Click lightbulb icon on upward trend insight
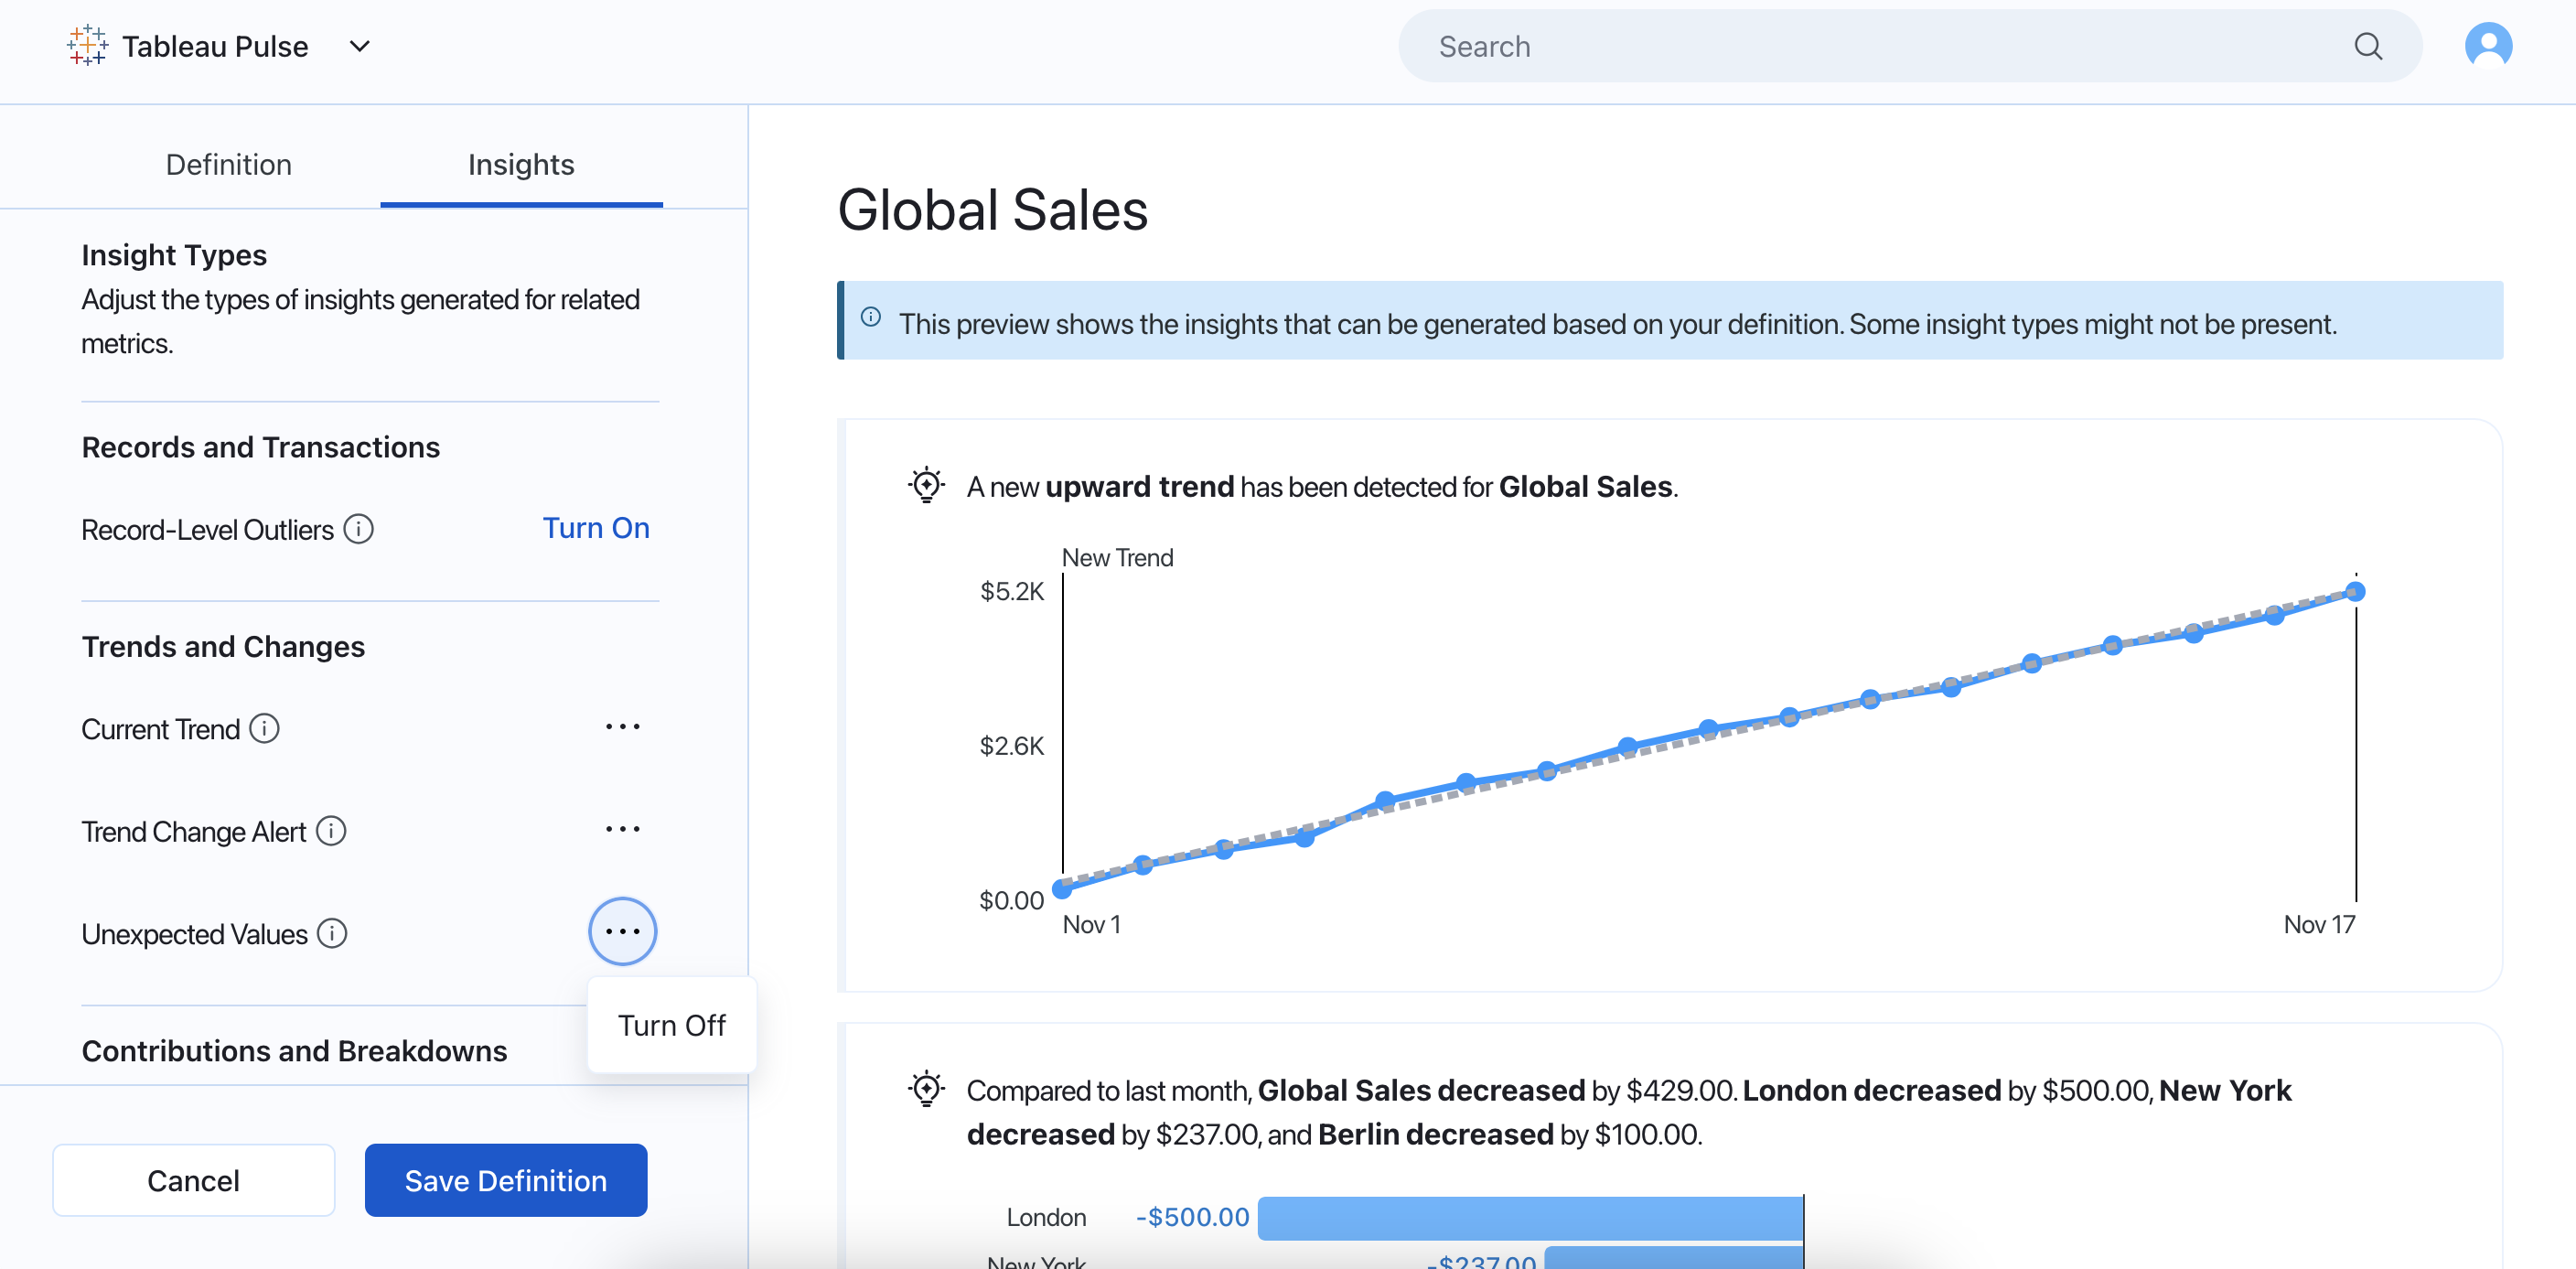This screenshot has width=2576, height=1269. click(x=926, y=485)
